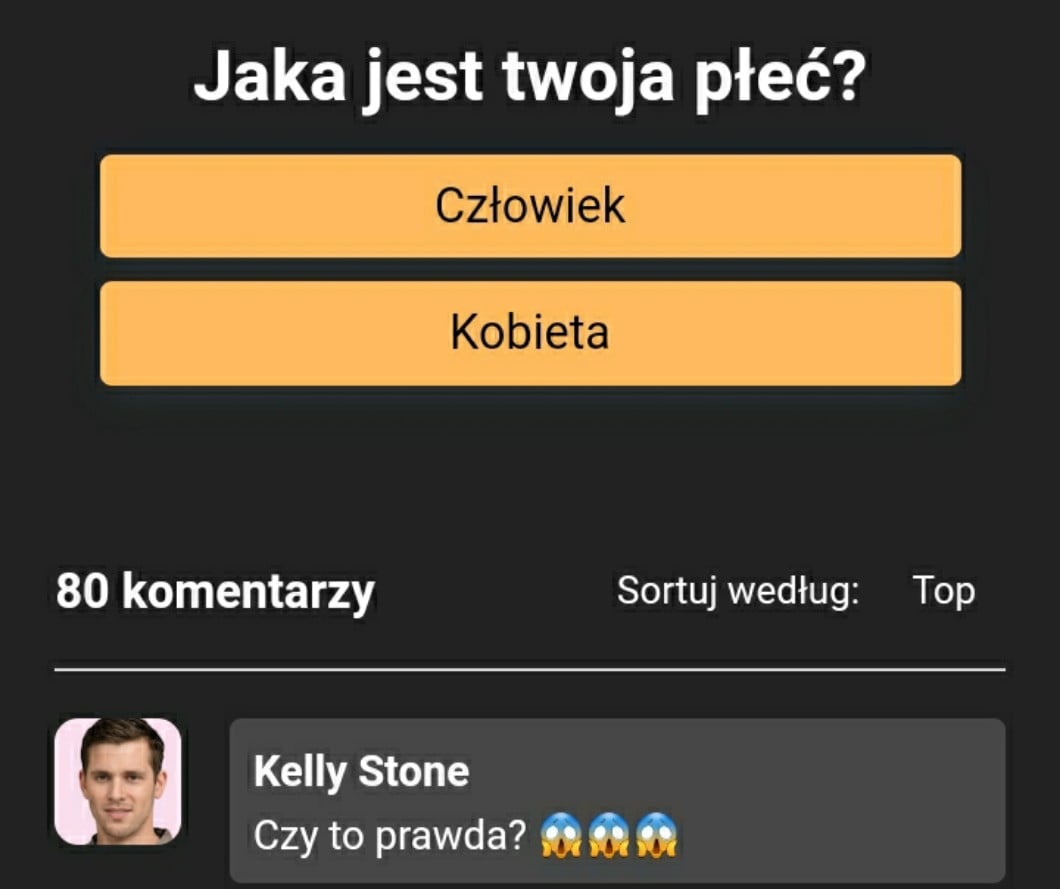Click the first screaming face emoji
Image resolution: width=1060 pixels, height=889 pixels.
(x=560, y=835)
